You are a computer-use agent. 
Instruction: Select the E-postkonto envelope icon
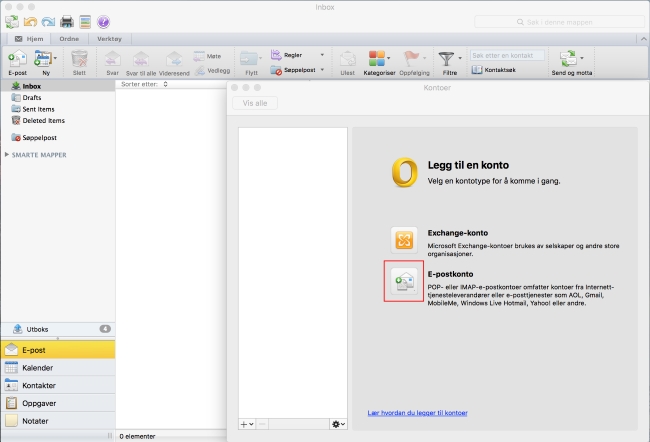404,281
